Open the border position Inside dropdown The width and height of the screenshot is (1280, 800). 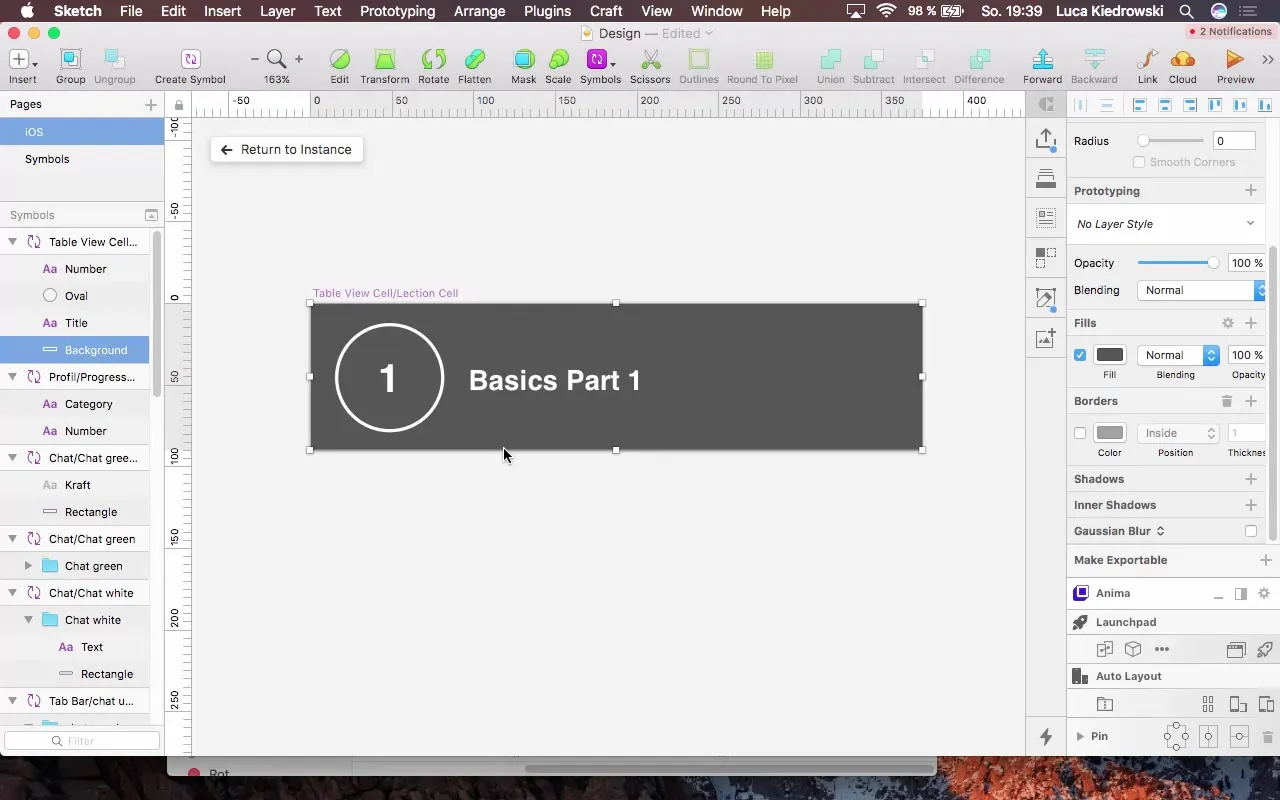(x=1178, y=433)
